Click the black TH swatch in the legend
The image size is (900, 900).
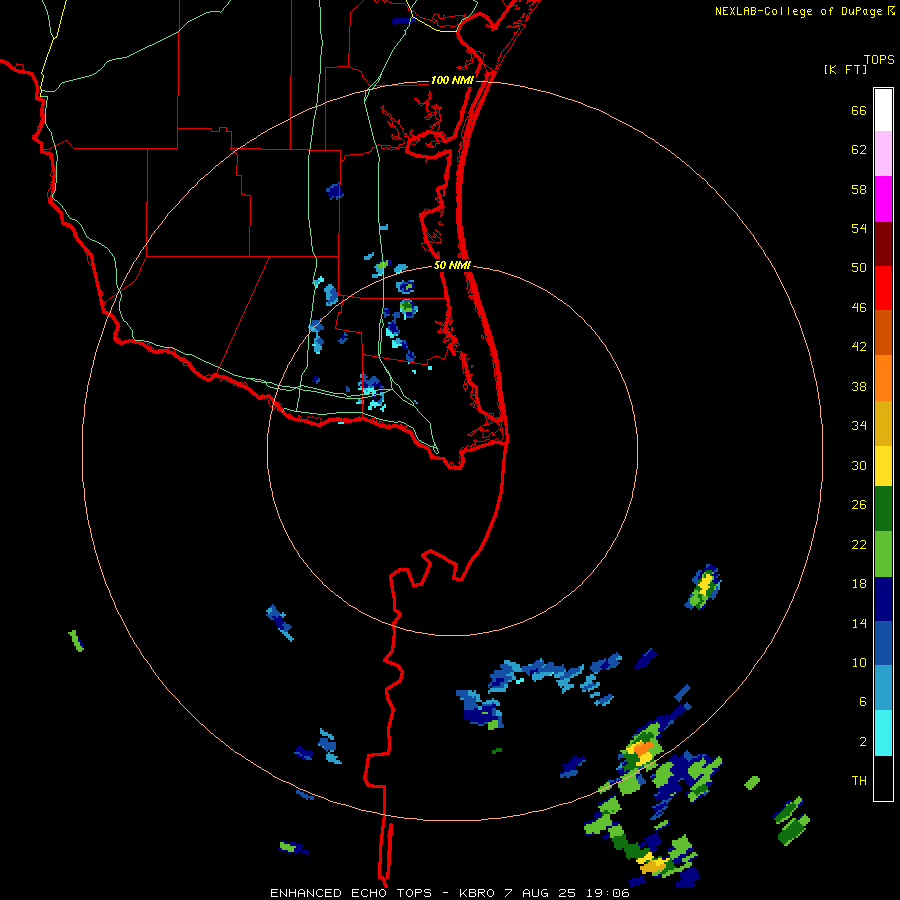click(x=883, y=778)
